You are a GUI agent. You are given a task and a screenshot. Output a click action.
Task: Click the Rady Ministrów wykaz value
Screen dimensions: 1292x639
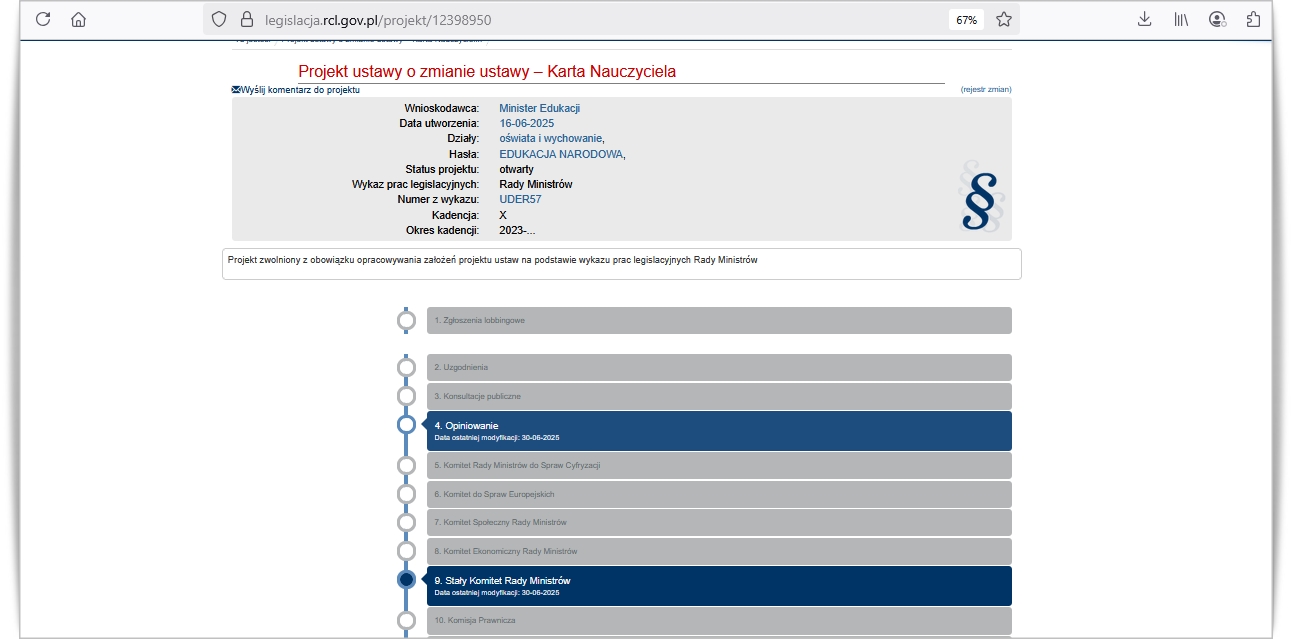click(x=536, y=184)
